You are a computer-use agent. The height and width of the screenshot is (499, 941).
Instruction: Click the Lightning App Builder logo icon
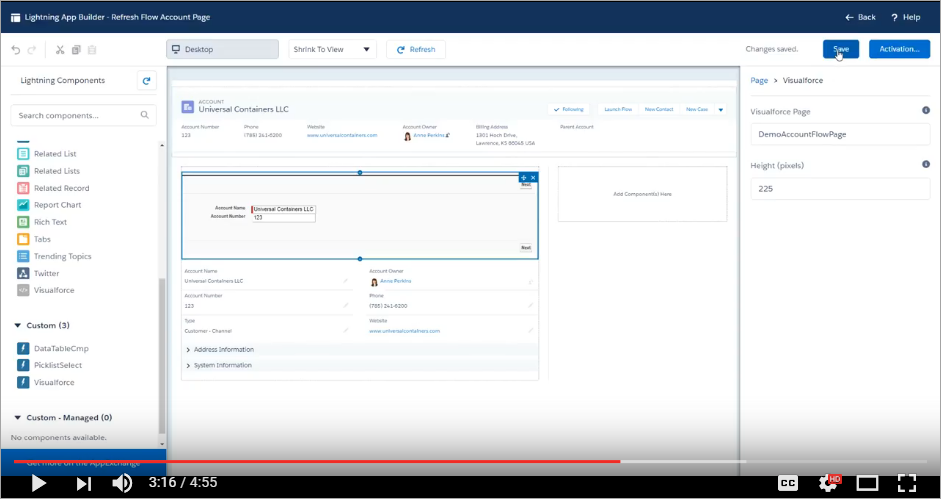[x=16, y=17]
